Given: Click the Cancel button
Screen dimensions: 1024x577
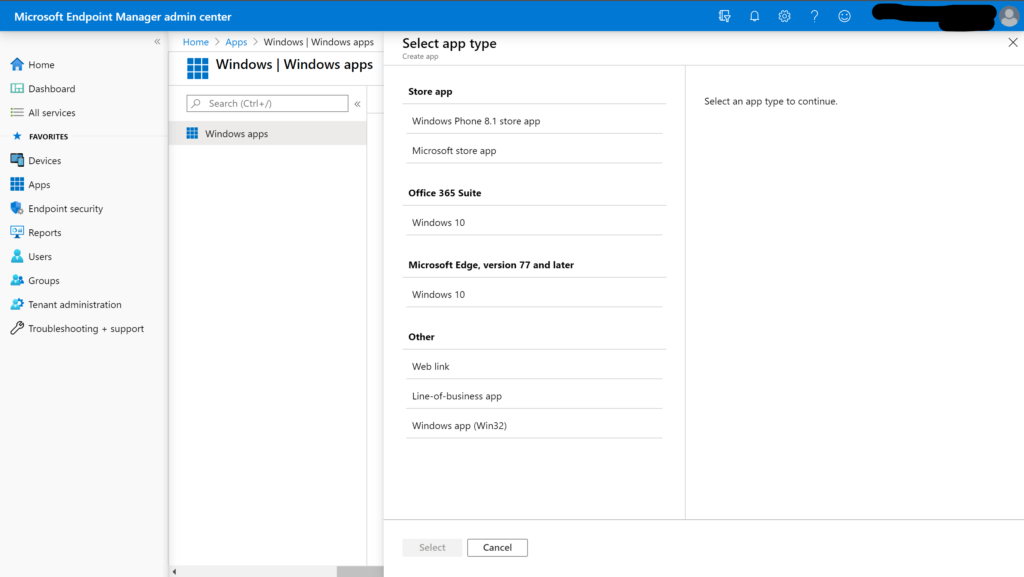Looking at the screenshot, I should 497,547.
